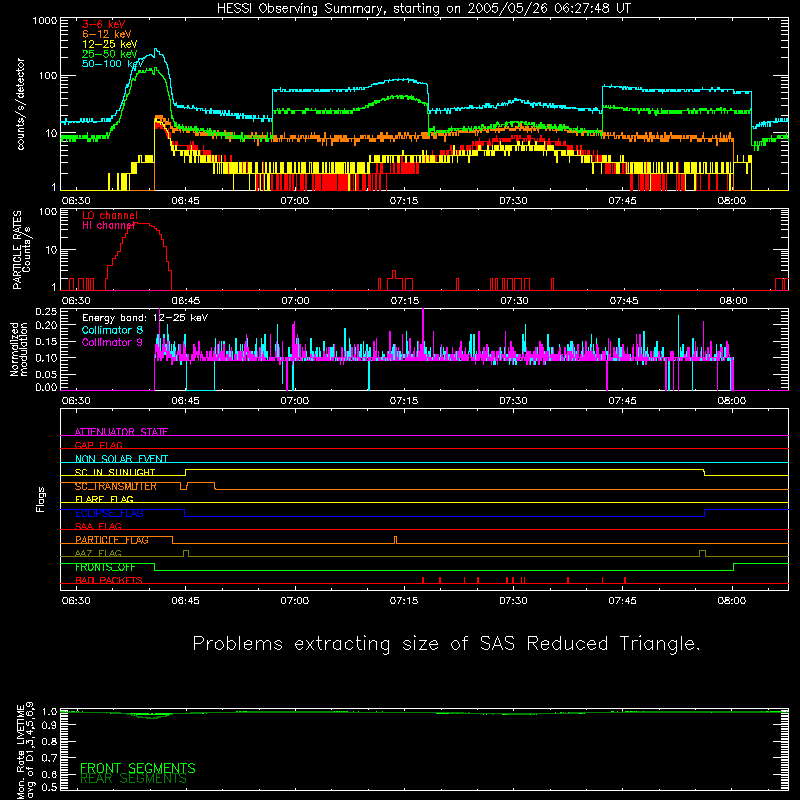Click the Energy band: 12-25 keV label
Image resolution: width=800 pixels, height=800 pixels.
145,318
